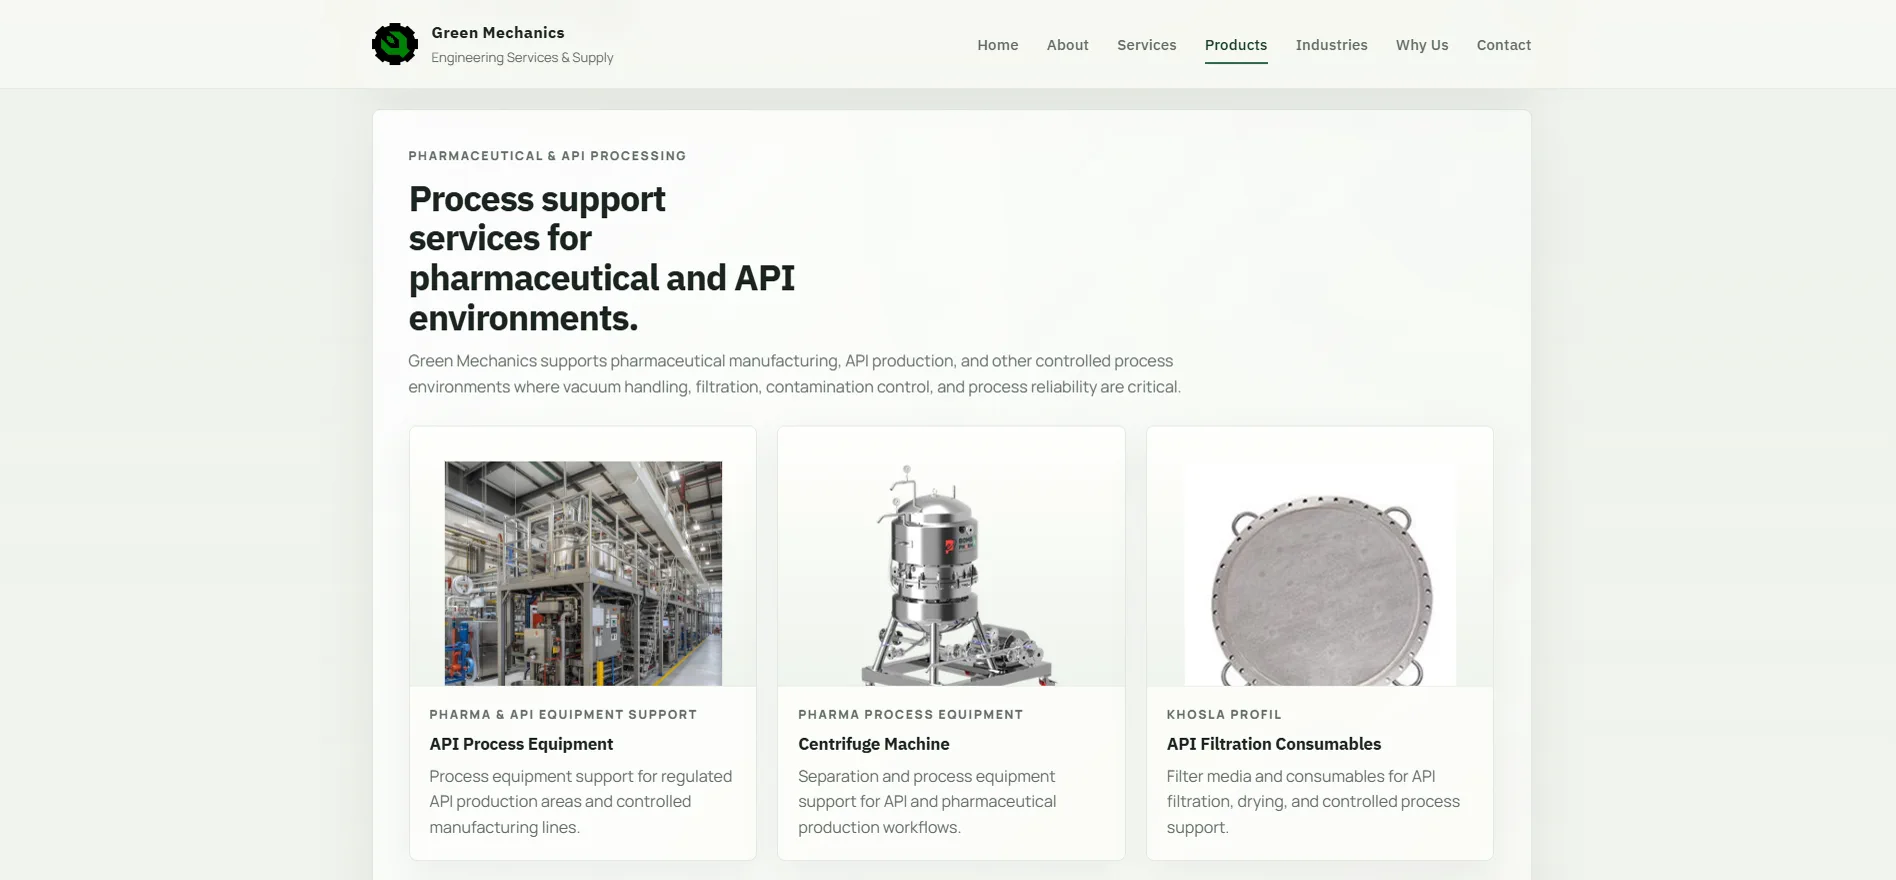Click the Contact nav link
Screen dimensions: 1896x880
click(1503, 45)
